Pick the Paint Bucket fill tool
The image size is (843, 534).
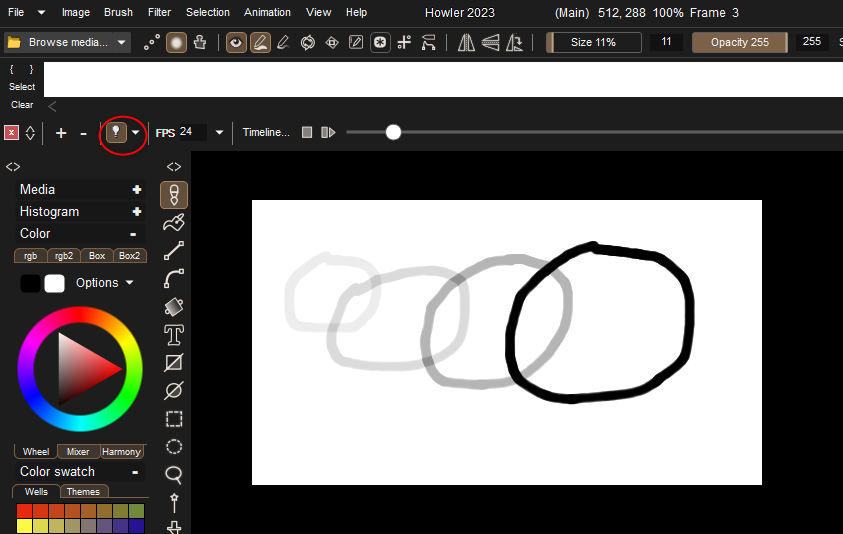[174, 307]
